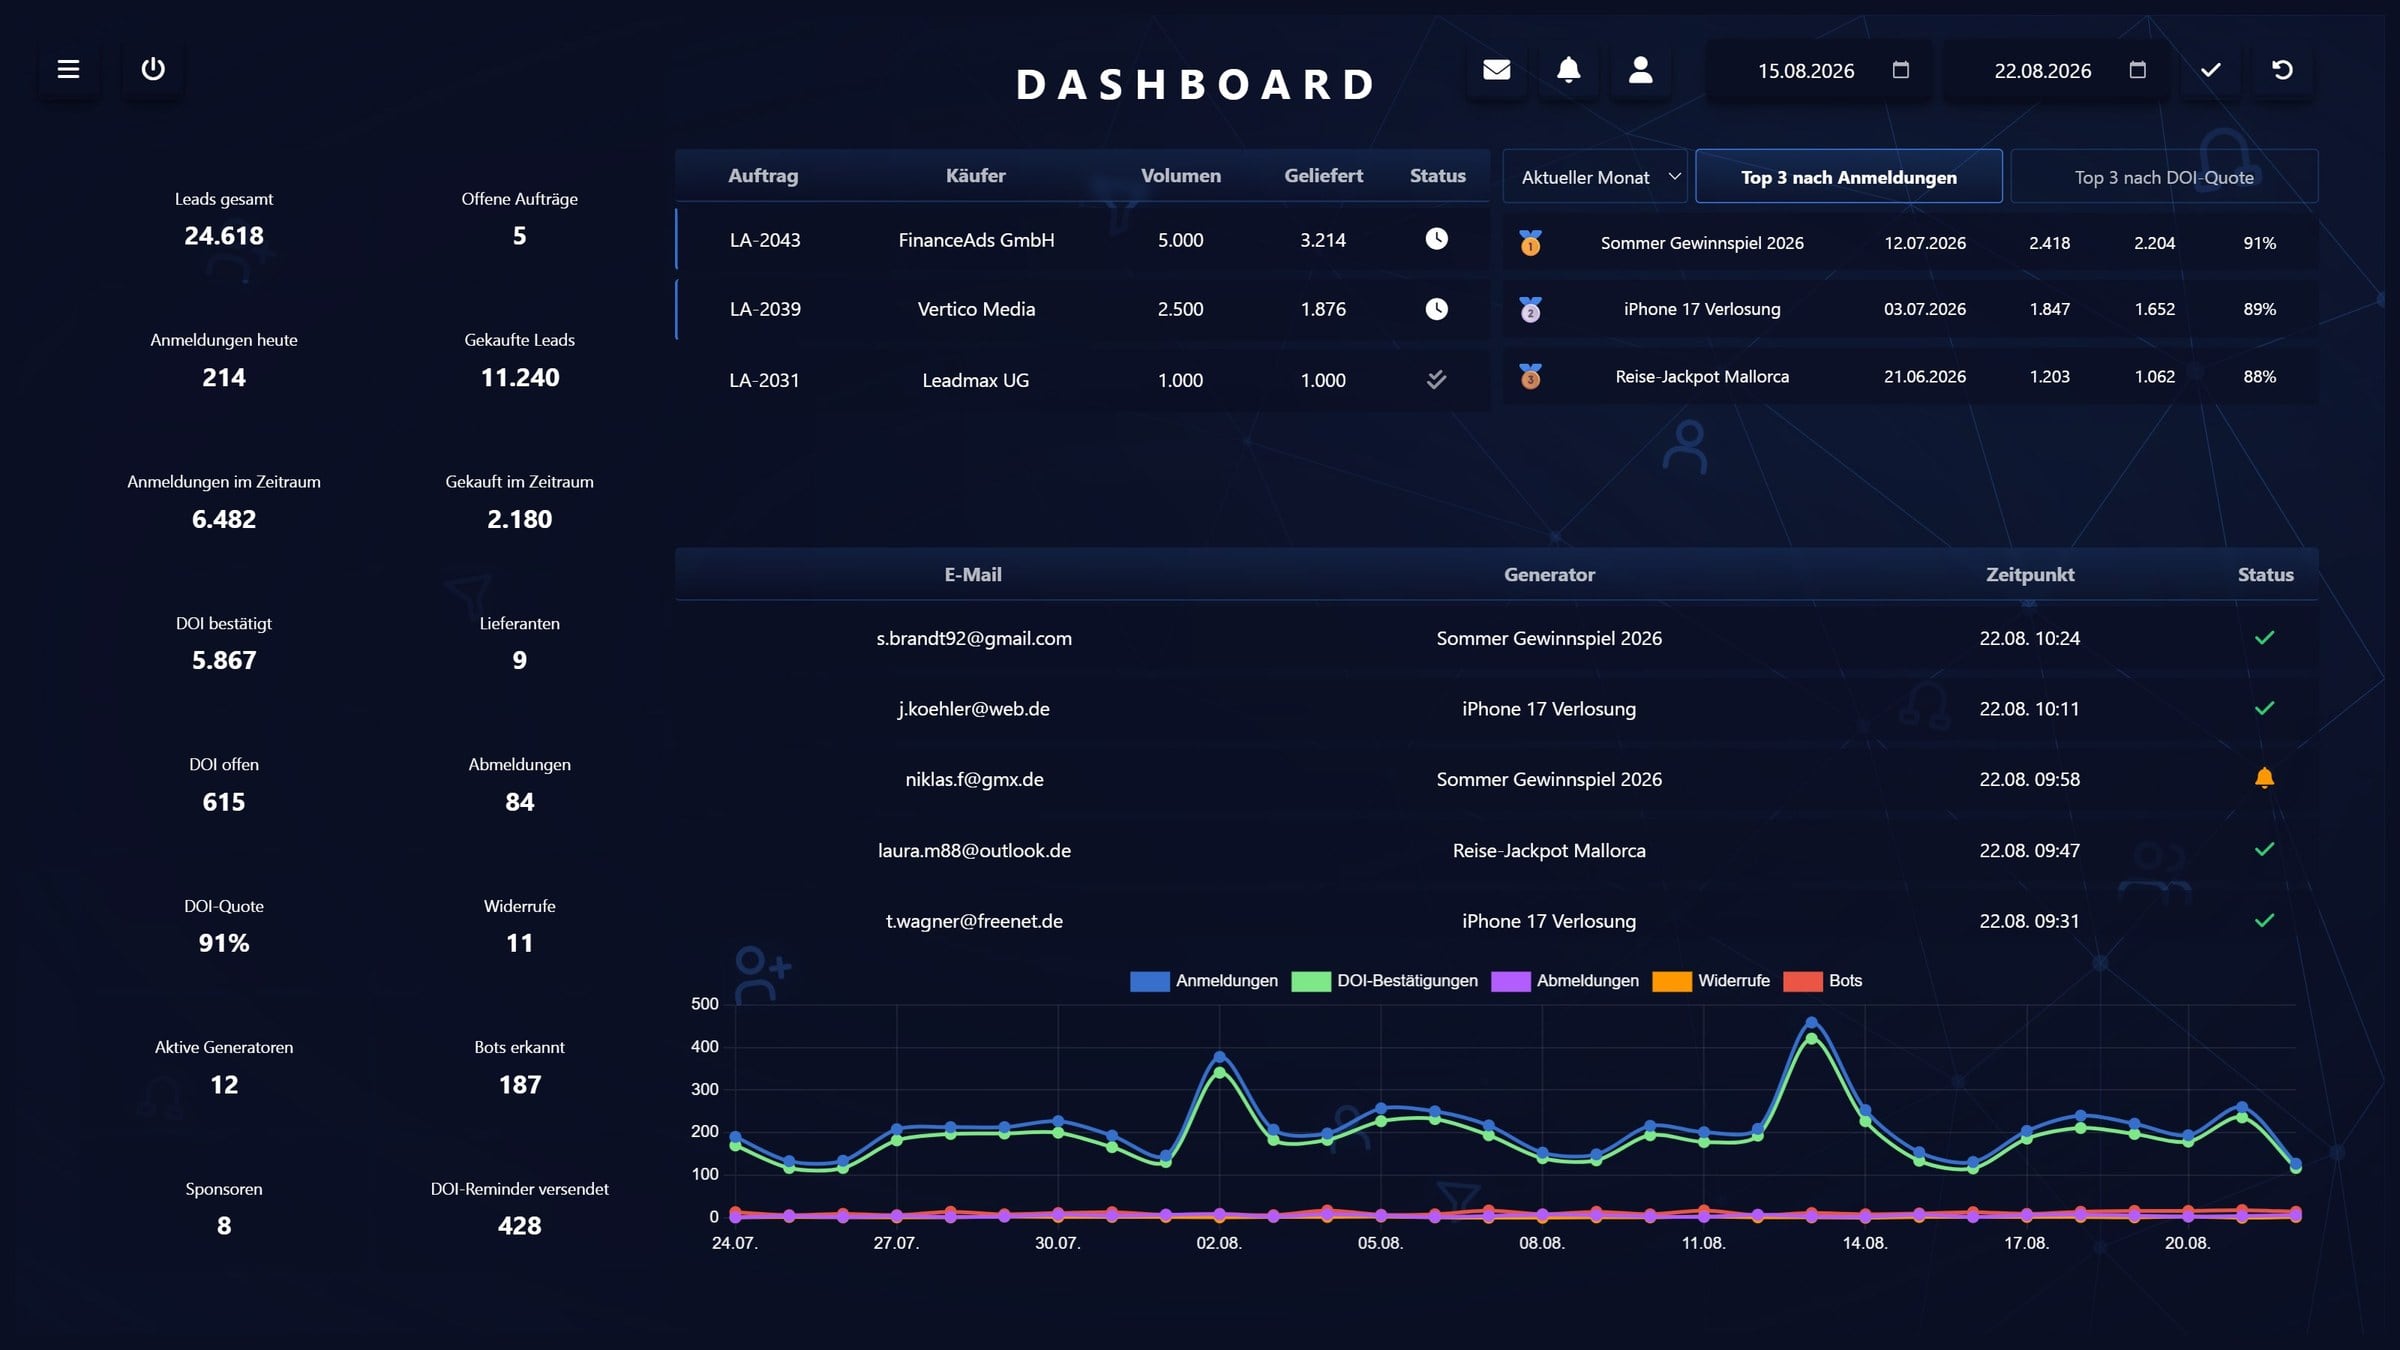Sort by Volumen column header

1181,176
